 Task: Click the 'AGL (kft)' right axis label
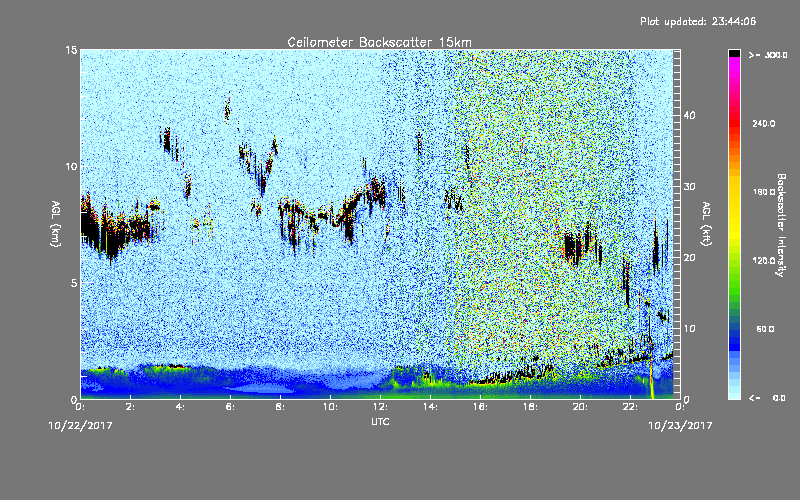click(x=706, y=224)
